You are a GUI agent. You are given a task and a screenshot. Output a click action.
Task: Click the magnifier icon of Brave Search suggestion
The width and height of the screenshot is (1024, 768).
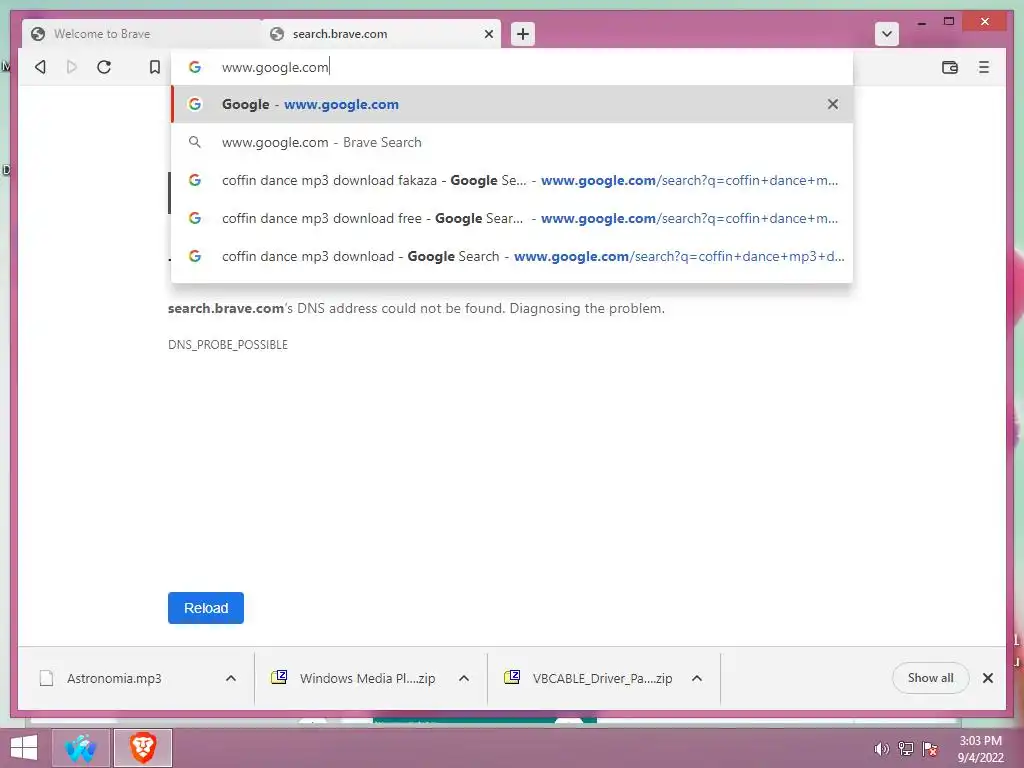coord(195,142)
